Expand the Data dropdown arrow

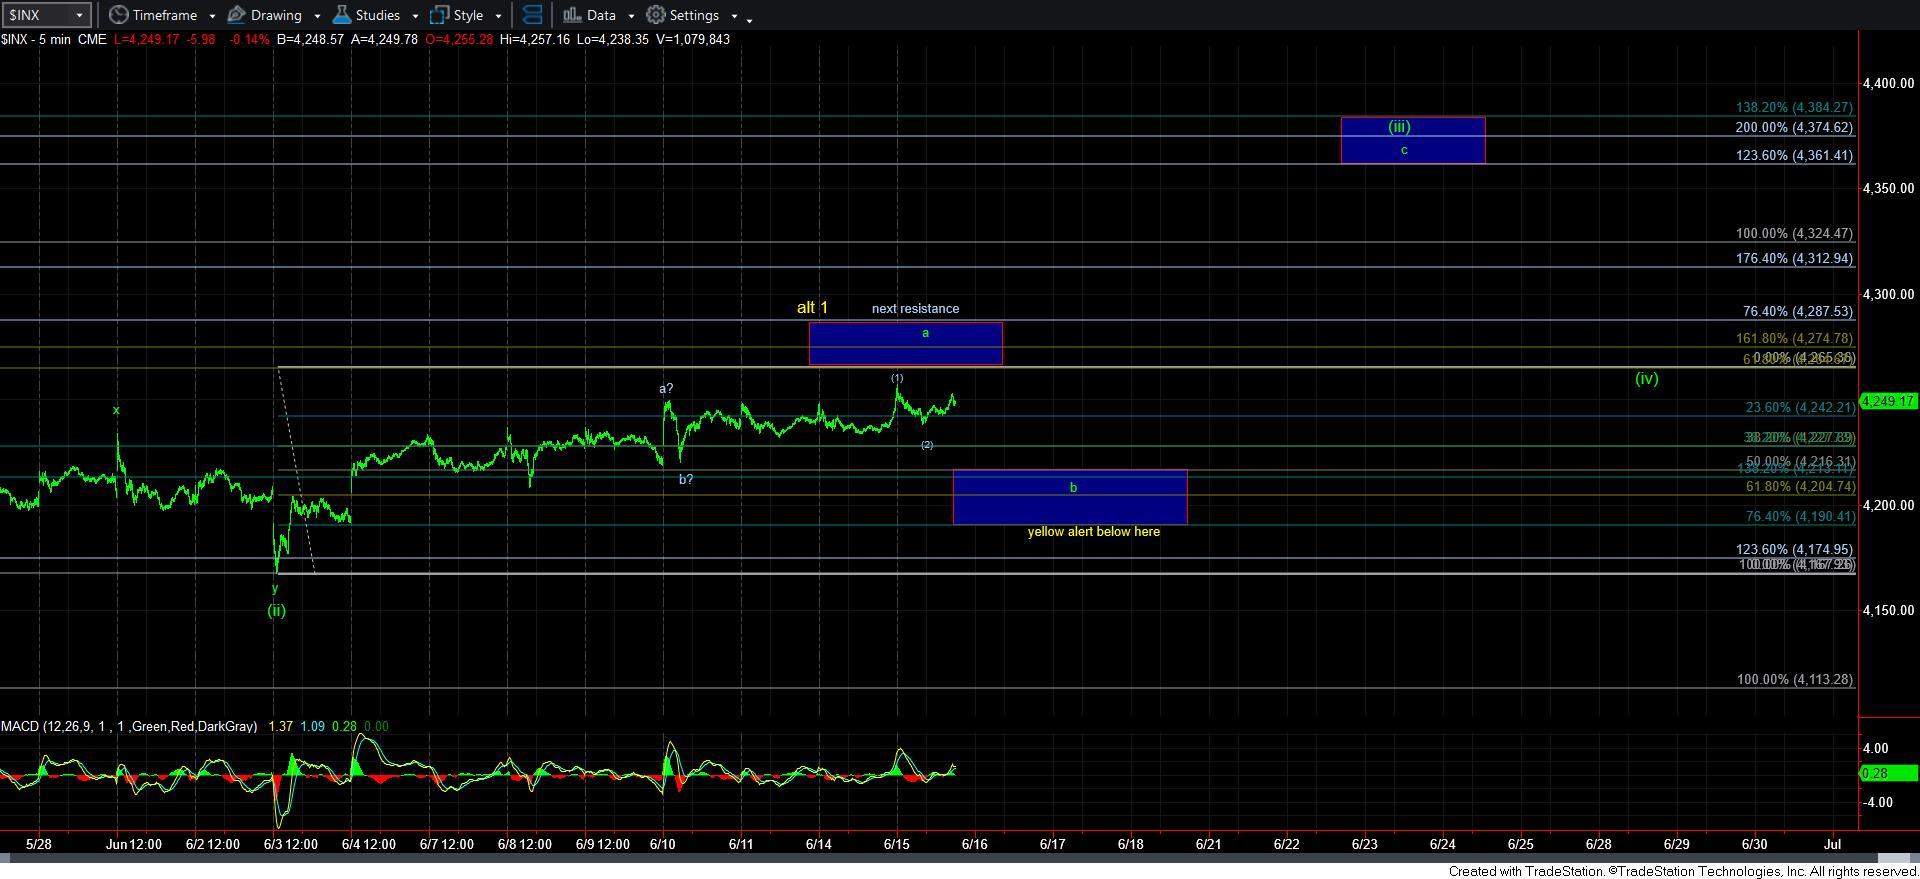tap(631, 16)
